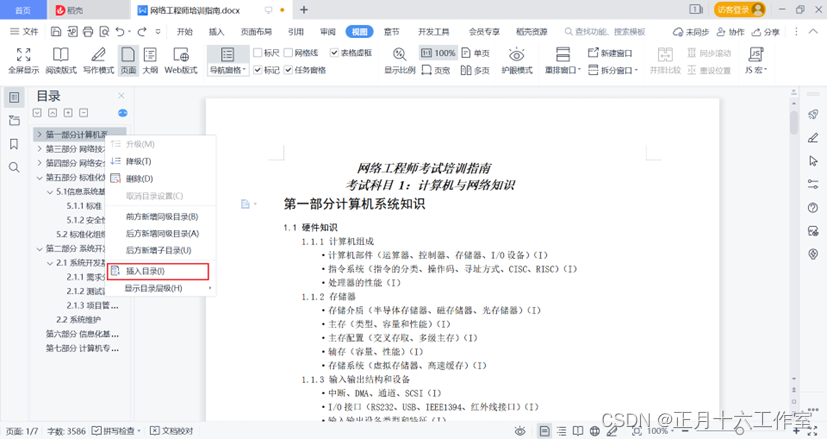The width and height of the screenshot is (827, 439).
Task: Click the print icon in quick access bar
Action: (x=87, y=31)
